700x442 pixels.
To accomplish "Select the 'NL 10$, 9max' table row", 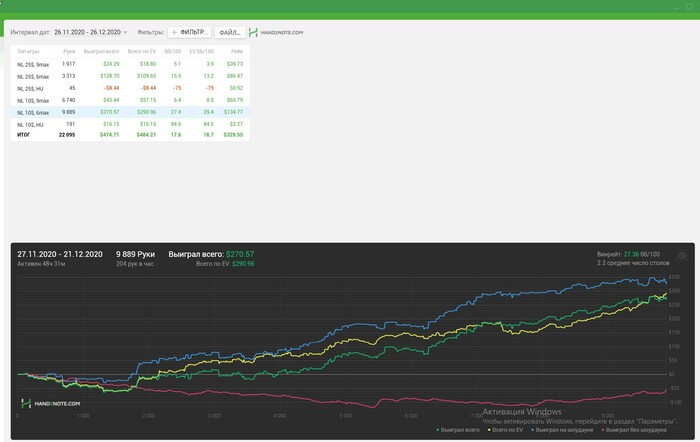I will point(130,100).
